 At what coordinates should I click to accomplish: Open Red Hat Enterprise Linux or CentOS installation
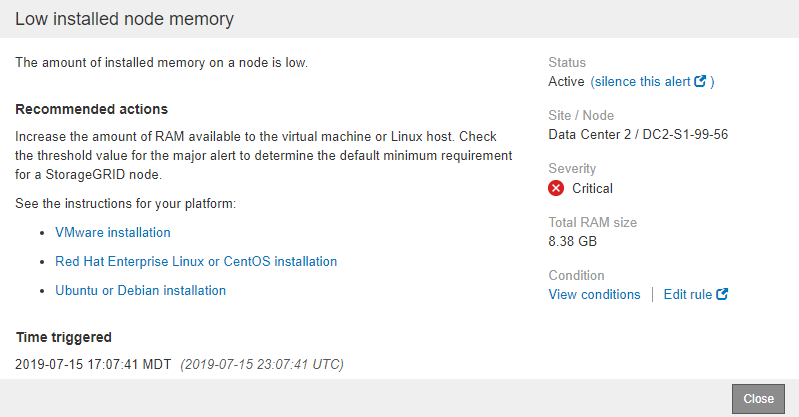click(196, 261)
